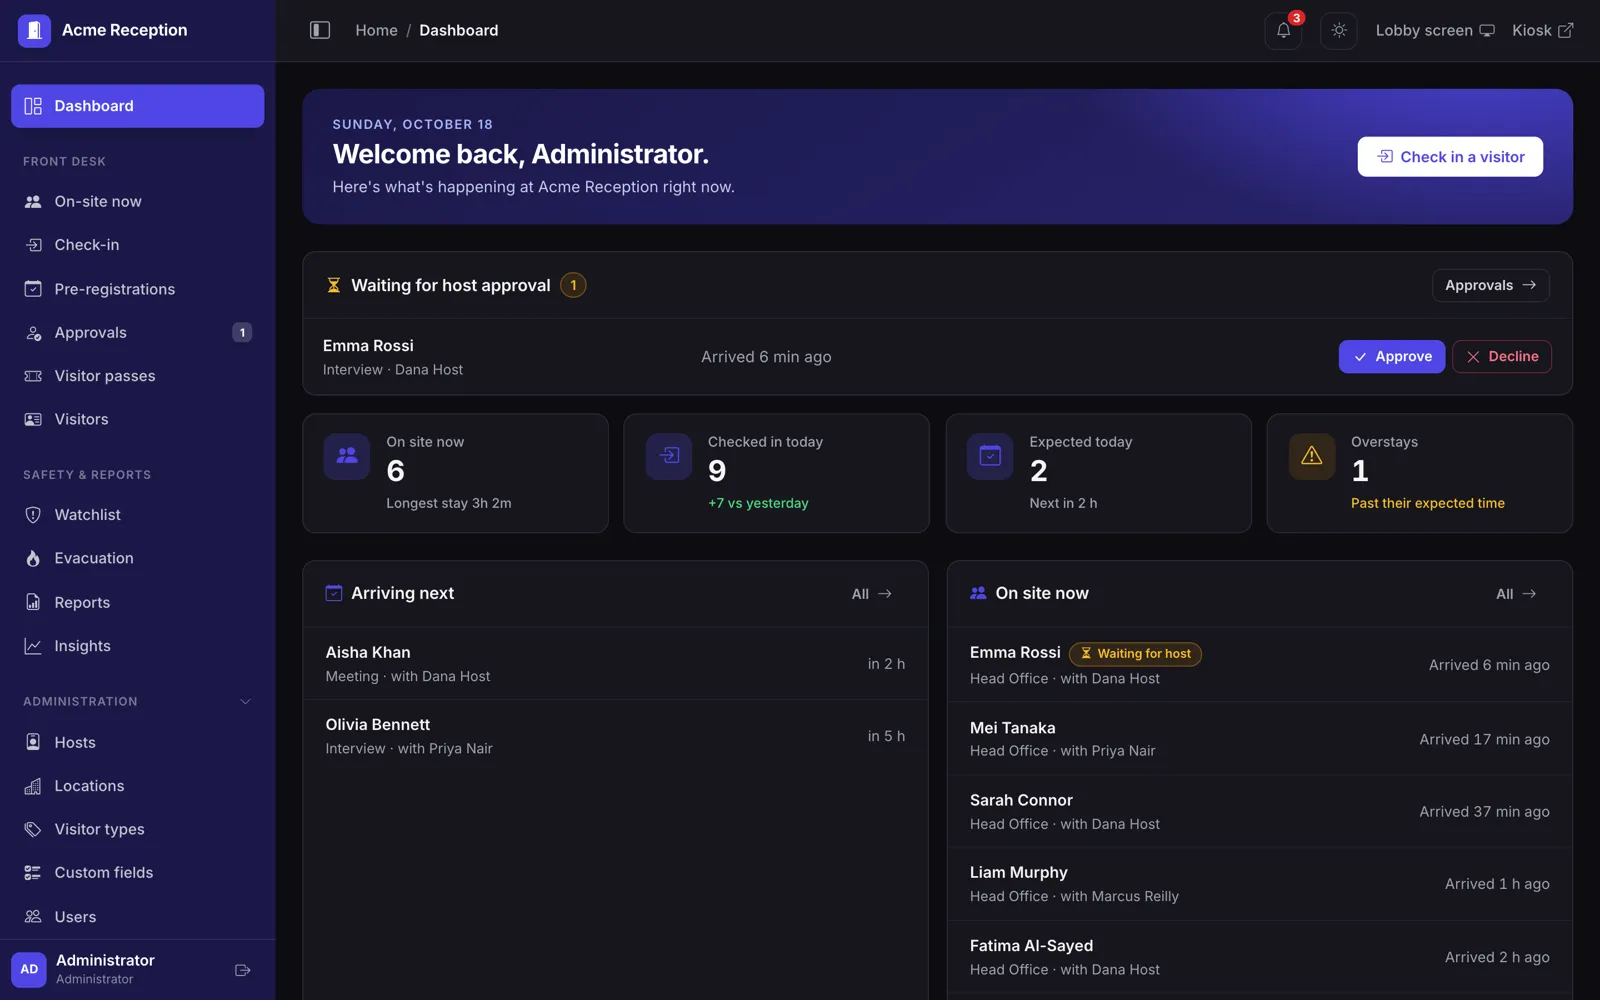Click the On site now stat card icon
1600x1000 pixels.
click(347, 456)
